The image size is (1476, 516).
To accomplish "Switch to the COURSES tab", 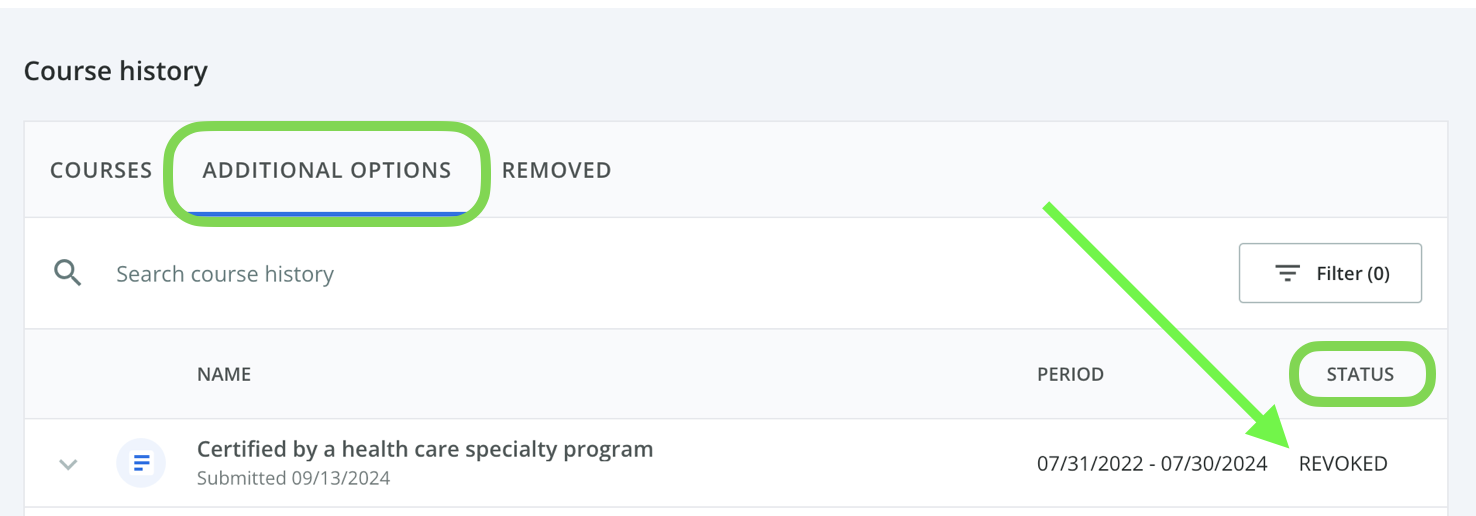I will coord(101,170).
